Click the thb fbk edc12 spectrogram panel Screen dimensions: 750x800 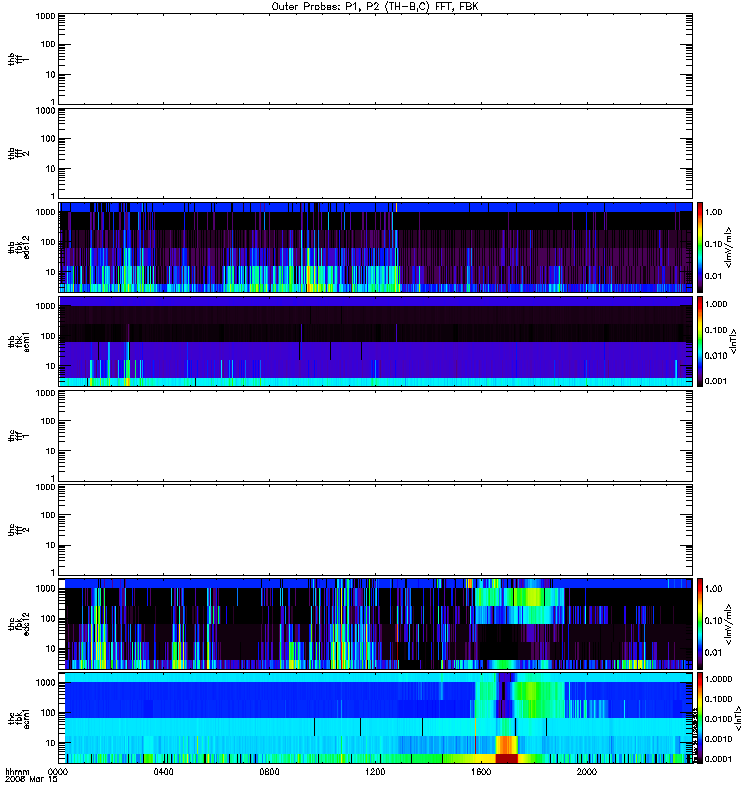click(x=376, y=247)
